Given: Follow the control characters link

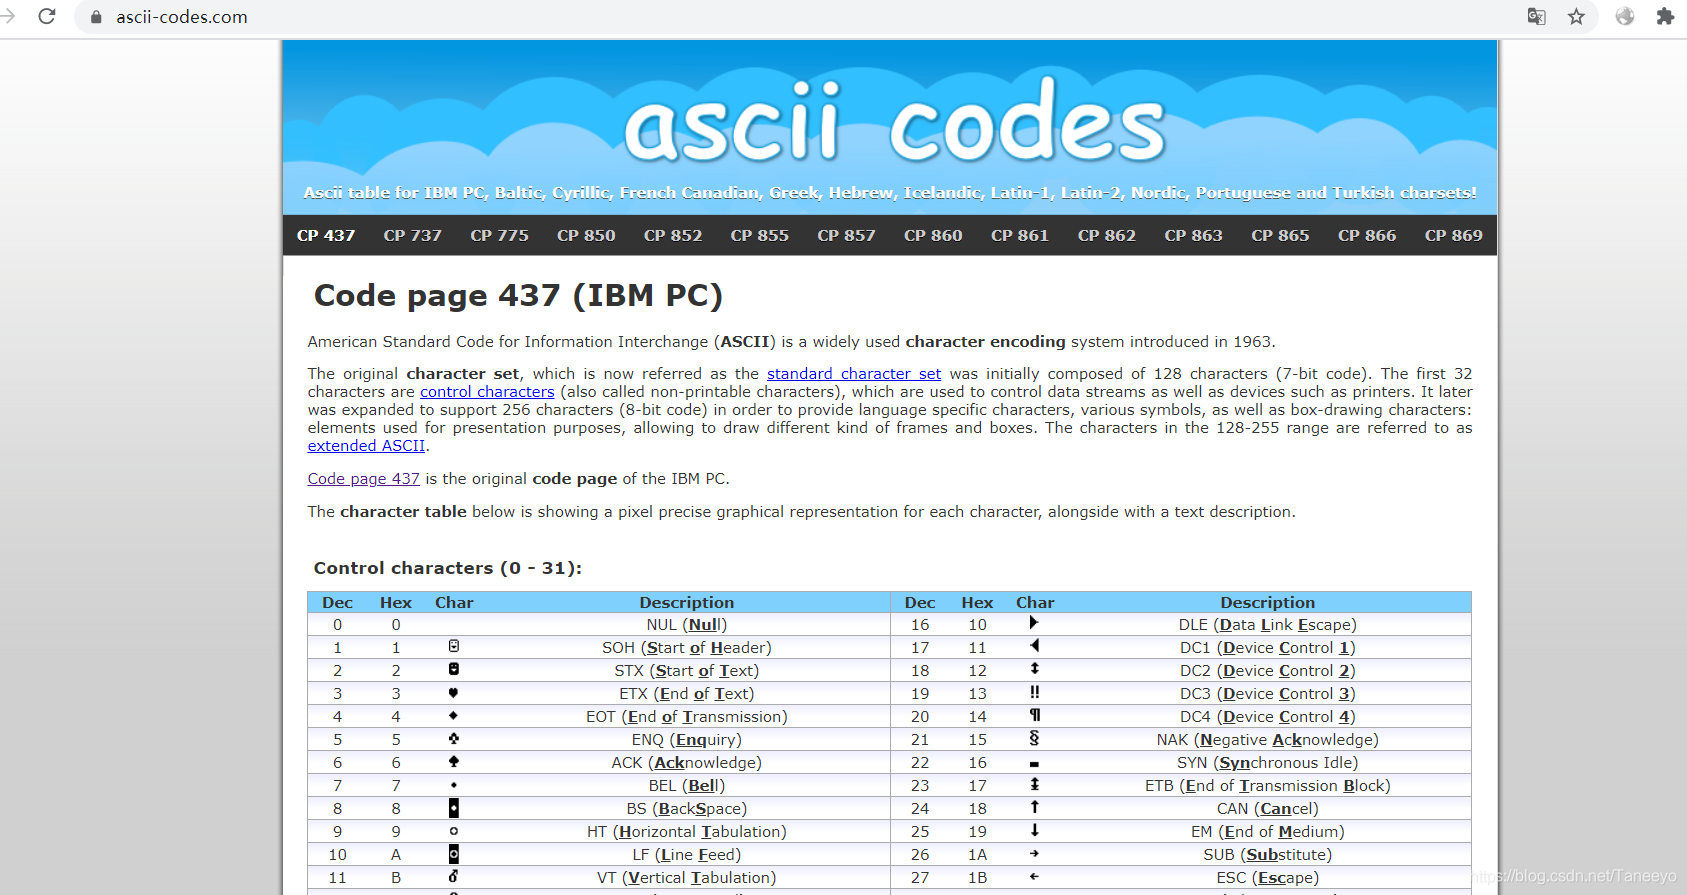Looking at the screenshot, I should [x=487, y=392].
